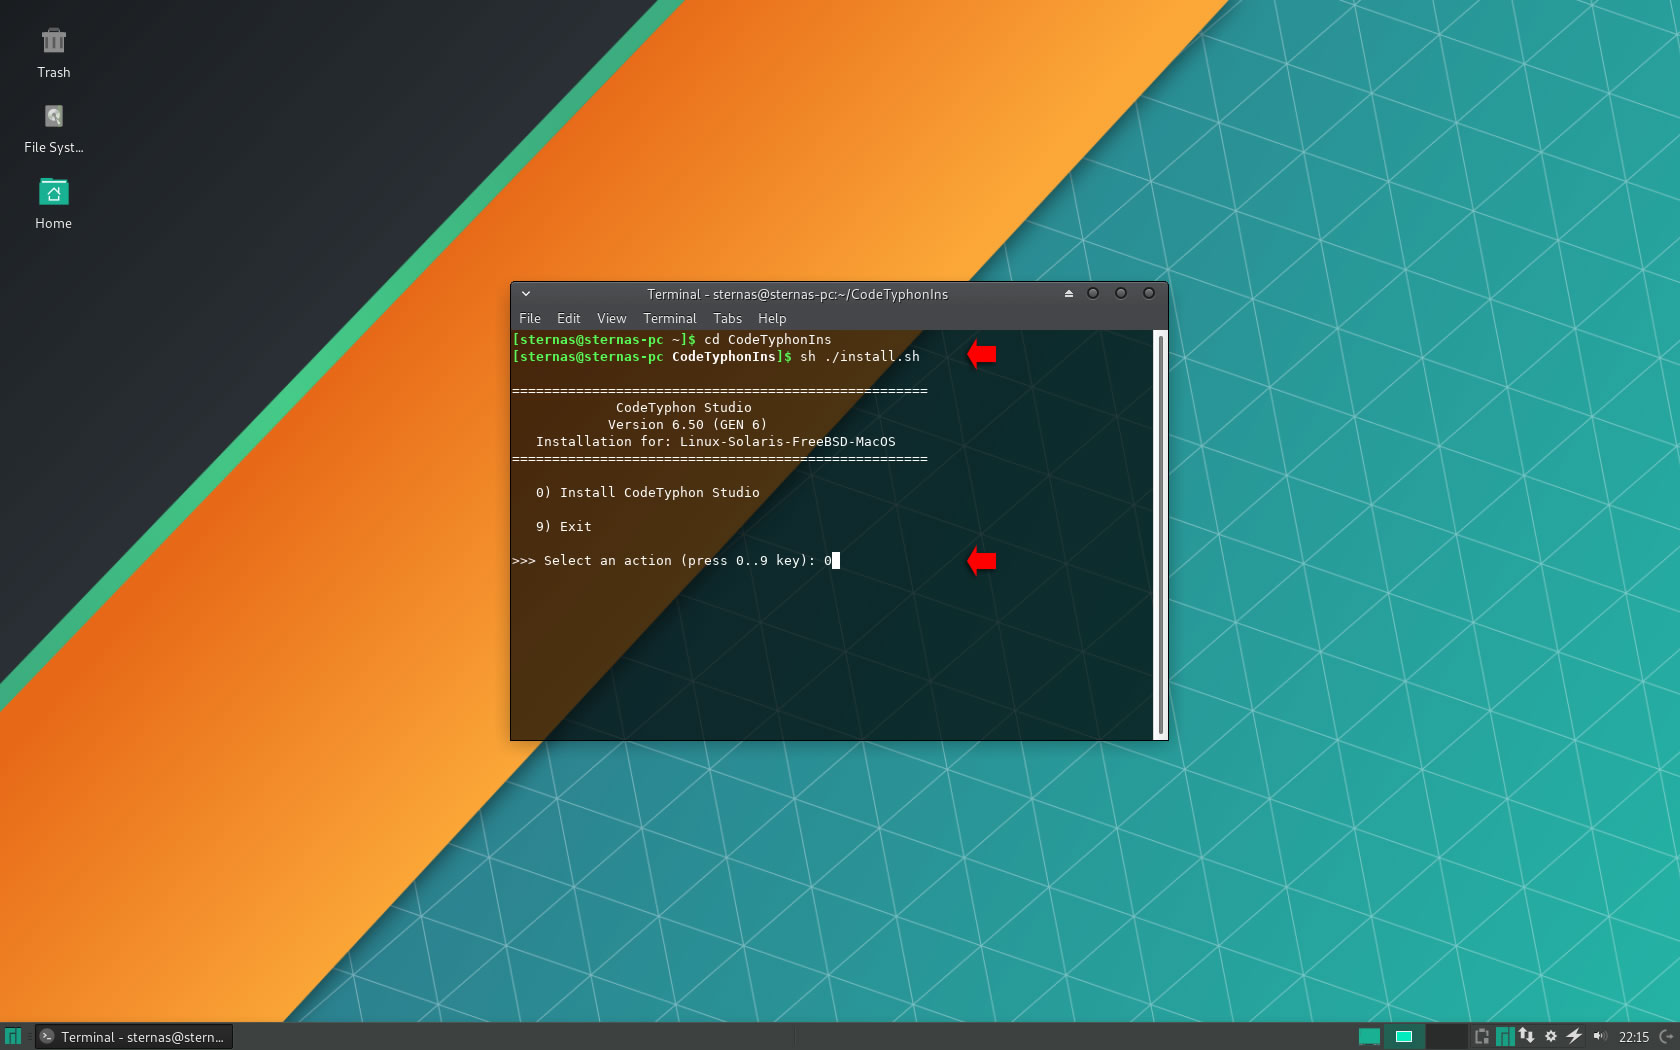Click the 'cd CodeTyphonIns' command text
This screenshot has width=1680, height=1050.
[x=768, y=340]
